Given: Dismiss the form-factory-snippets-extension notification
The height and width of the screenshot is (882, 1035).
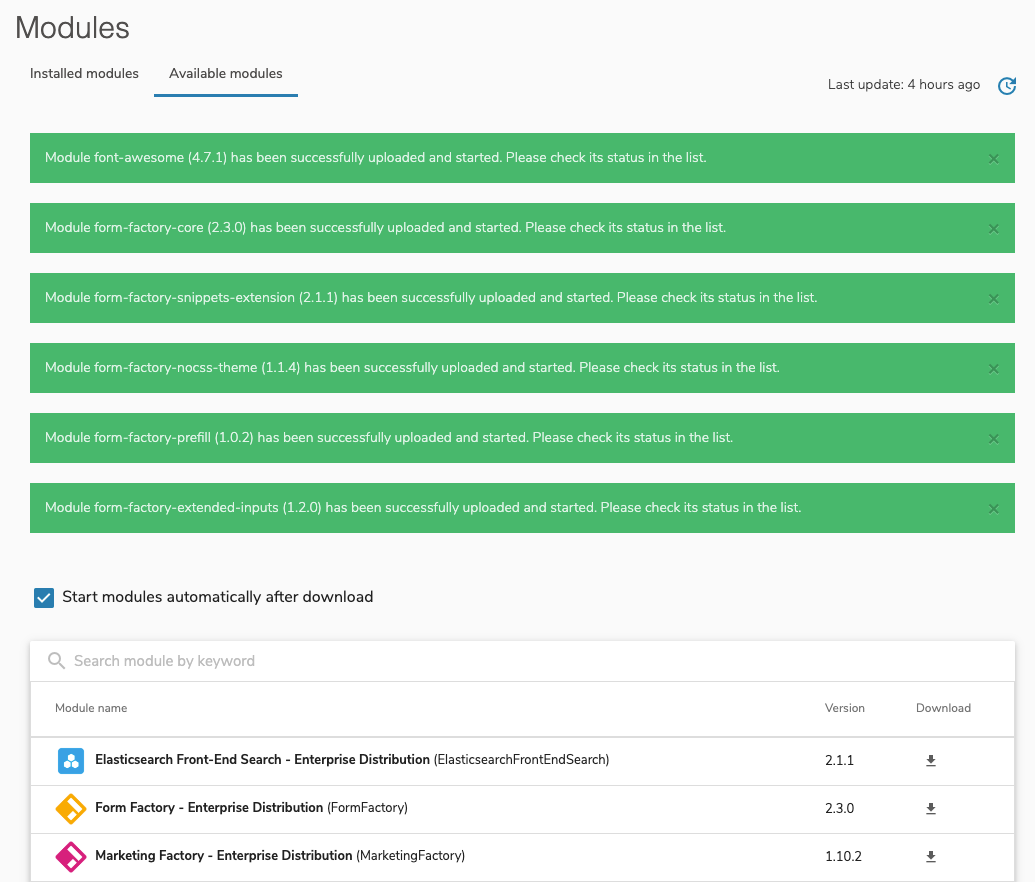Looking at the screenshot, I should (993, 298).
